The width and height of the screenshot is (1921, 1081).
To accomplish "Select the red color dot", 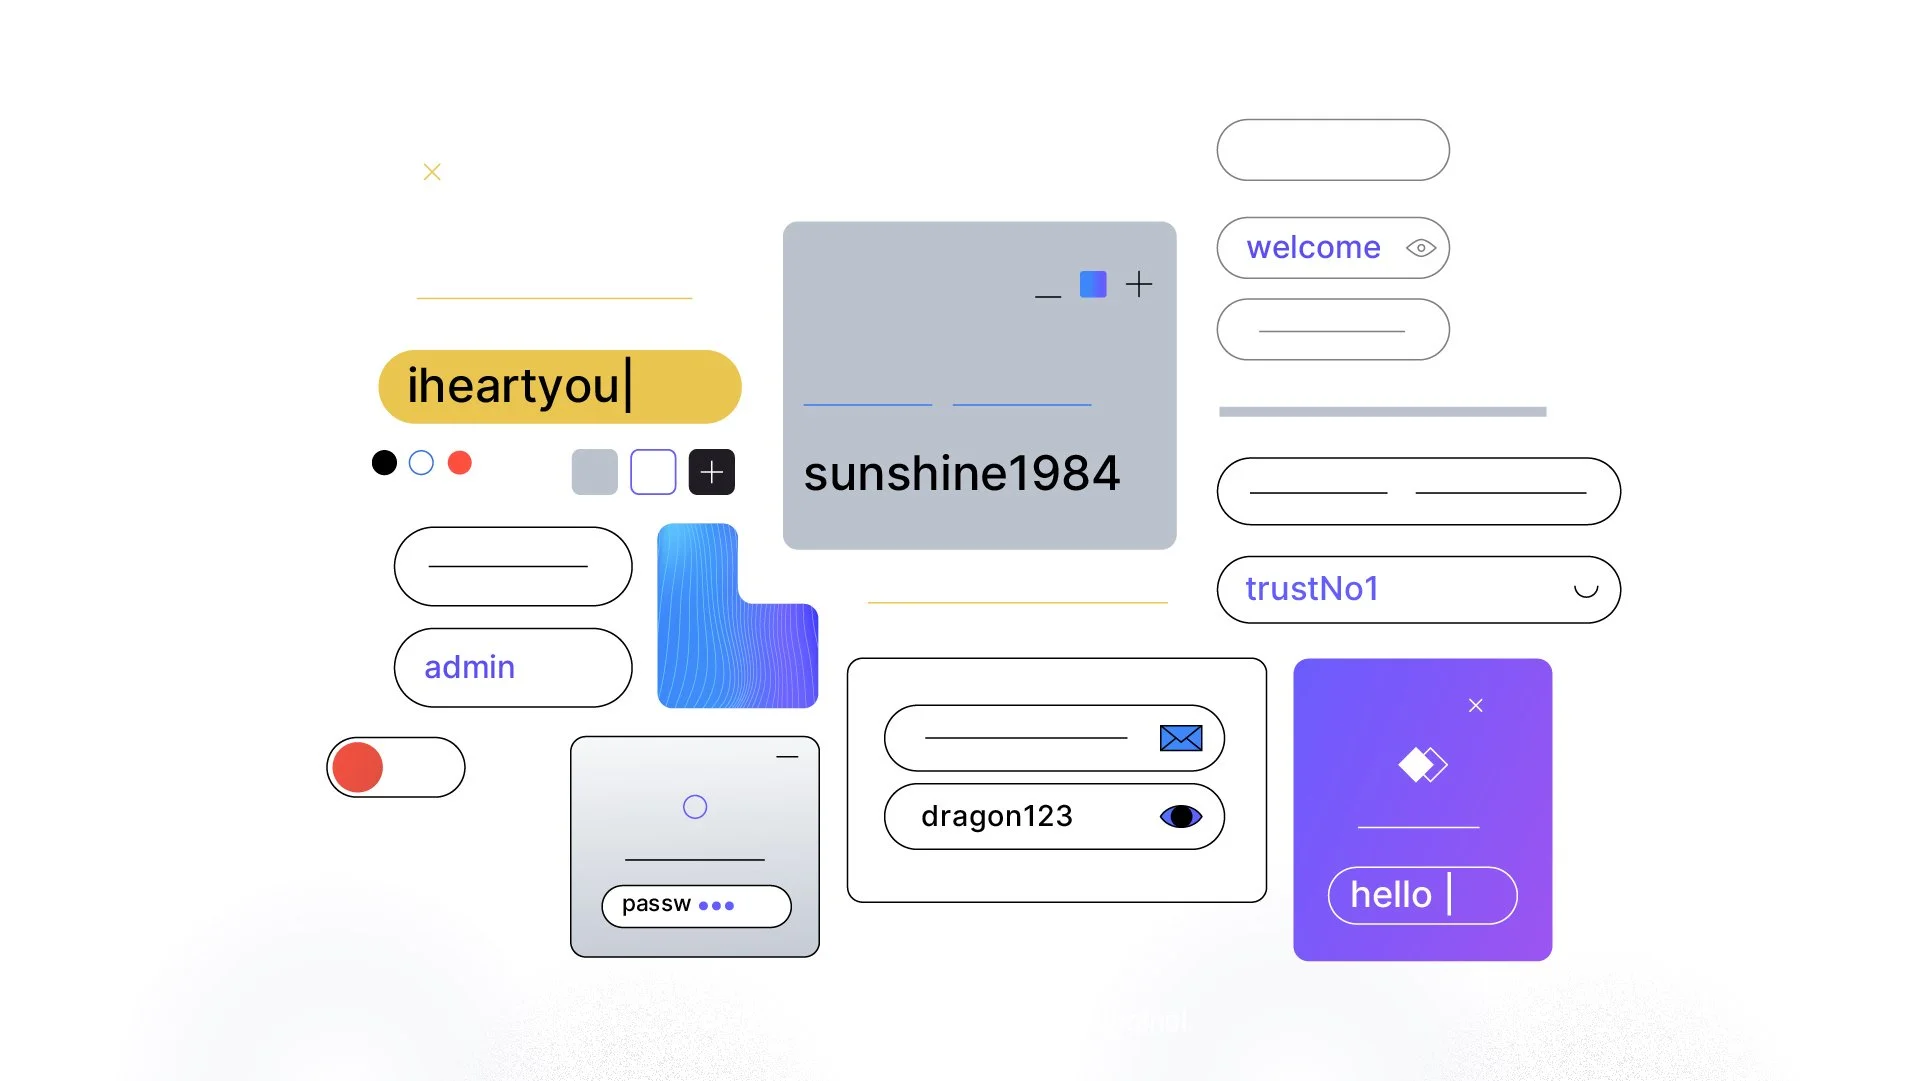I will [459, 463].
